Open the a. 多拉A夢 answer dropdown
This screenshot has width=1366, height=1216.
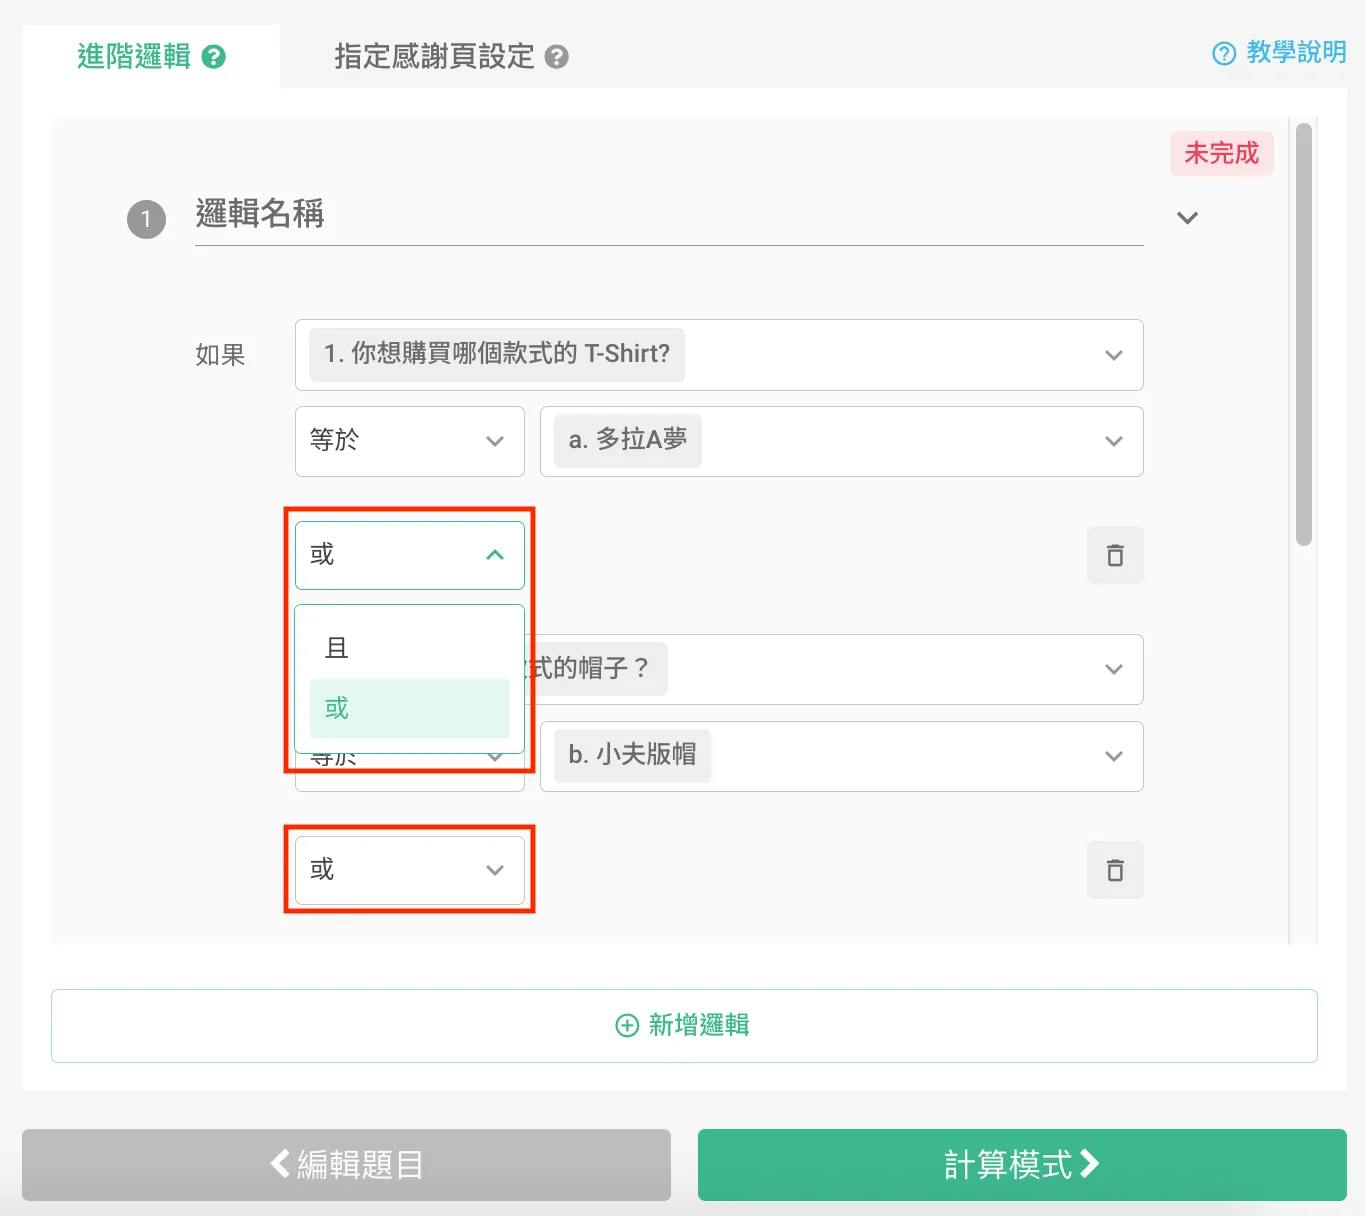pos(841,441)
